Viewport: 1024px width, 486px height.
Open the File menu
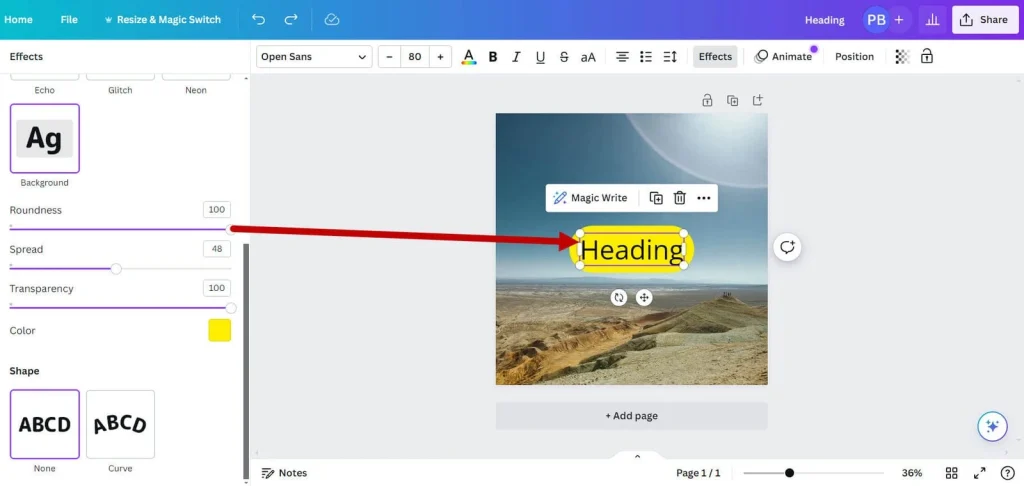pos(69,20)
